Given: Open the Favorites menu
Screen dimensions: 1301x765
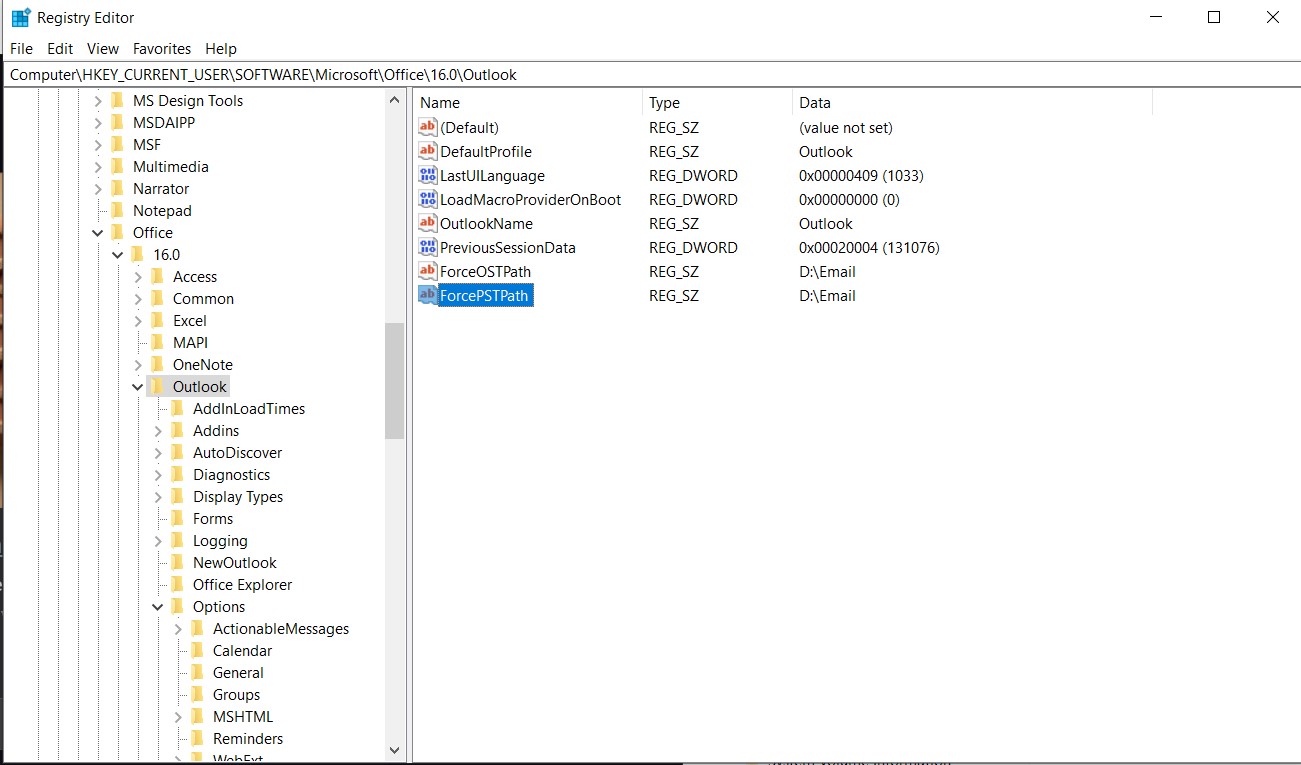Looking at the screenshot, I should 161,49.
